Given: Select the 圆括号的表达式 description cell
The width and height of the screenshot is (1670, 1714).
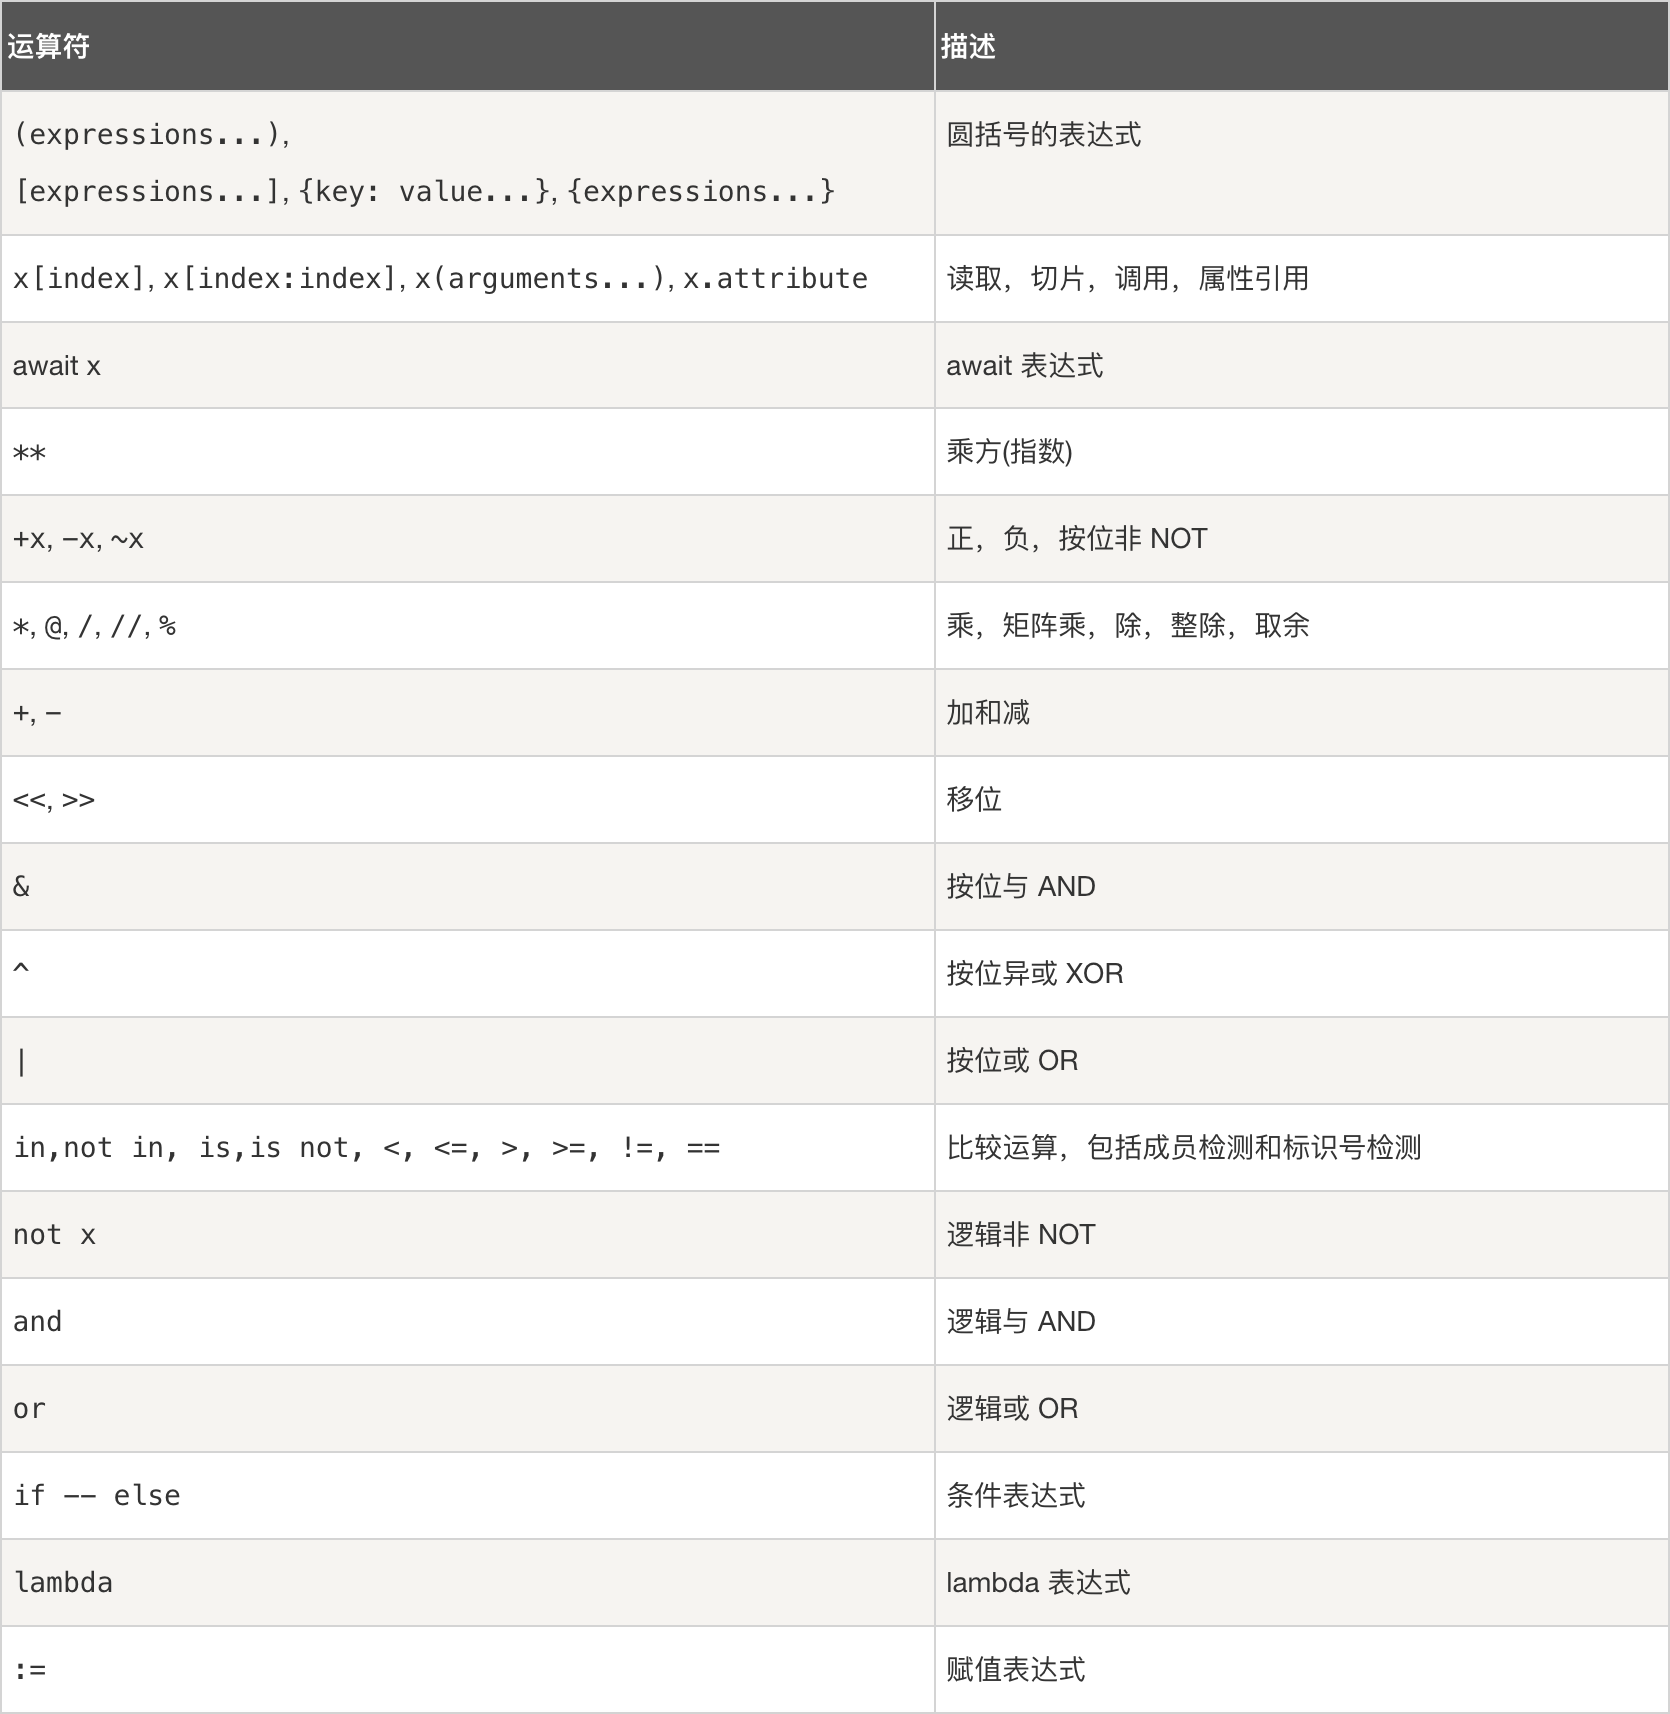Looking at the screenshot, I should coord(1043,135).
